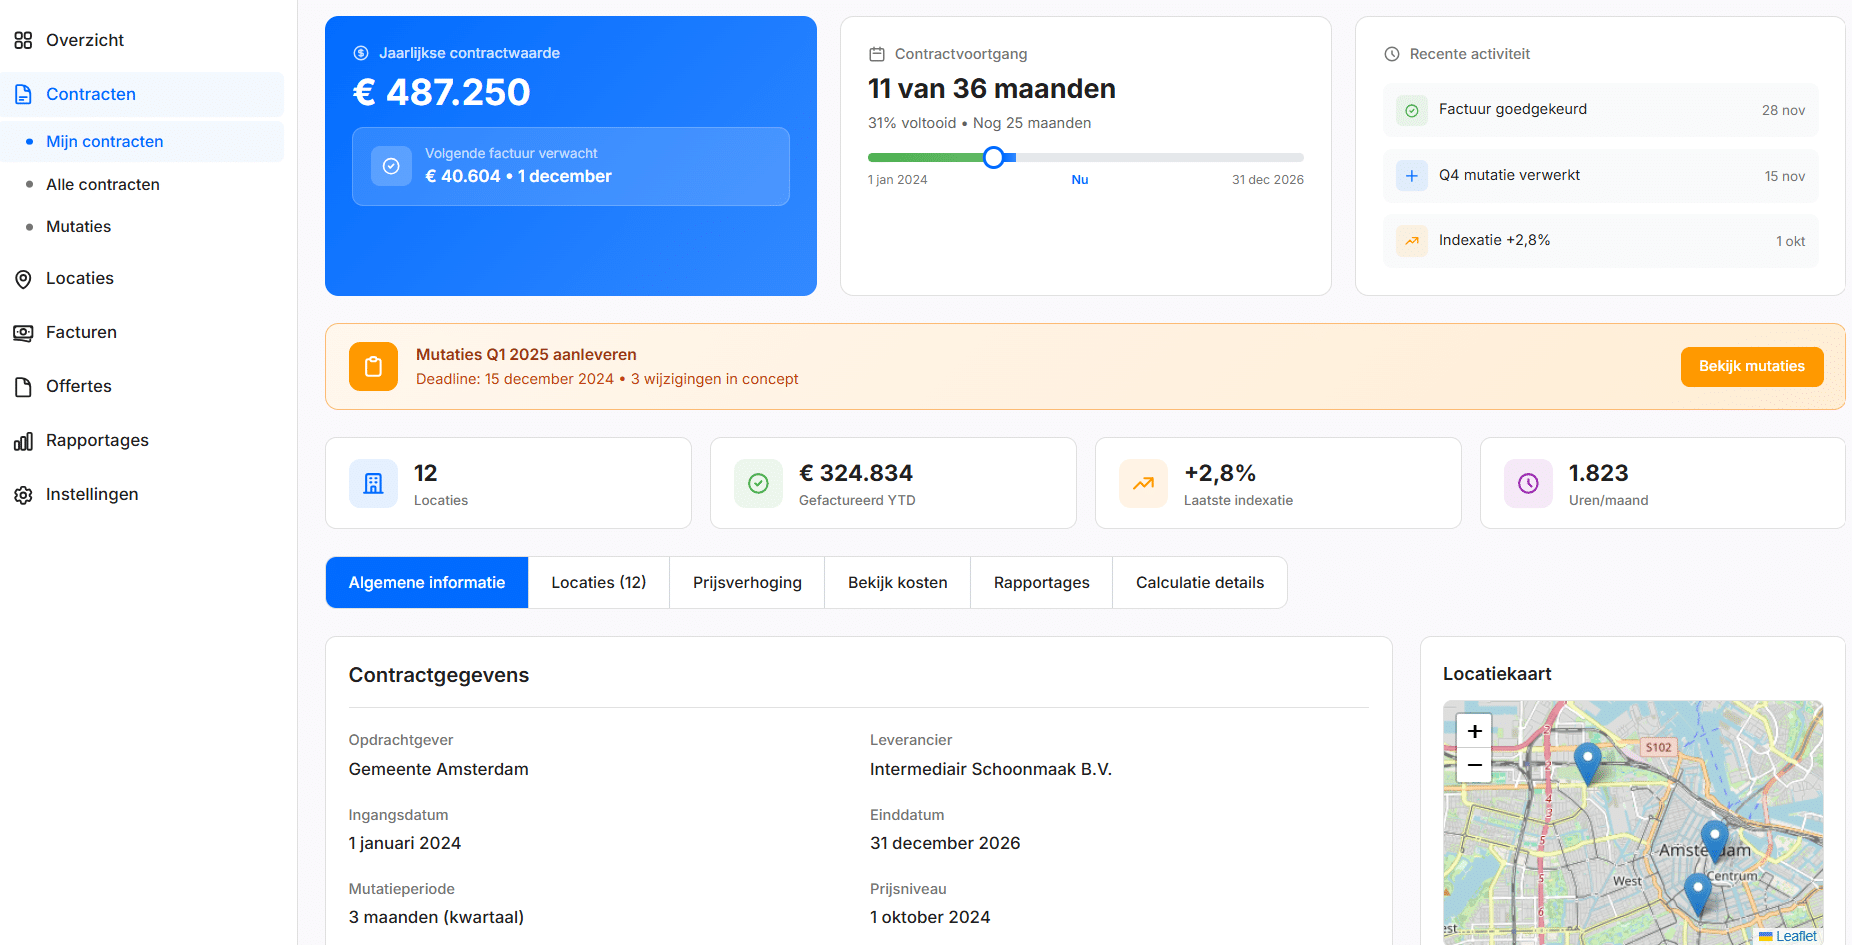
Task: Click the Overzicht grid icon
Action: coord(23,39)
